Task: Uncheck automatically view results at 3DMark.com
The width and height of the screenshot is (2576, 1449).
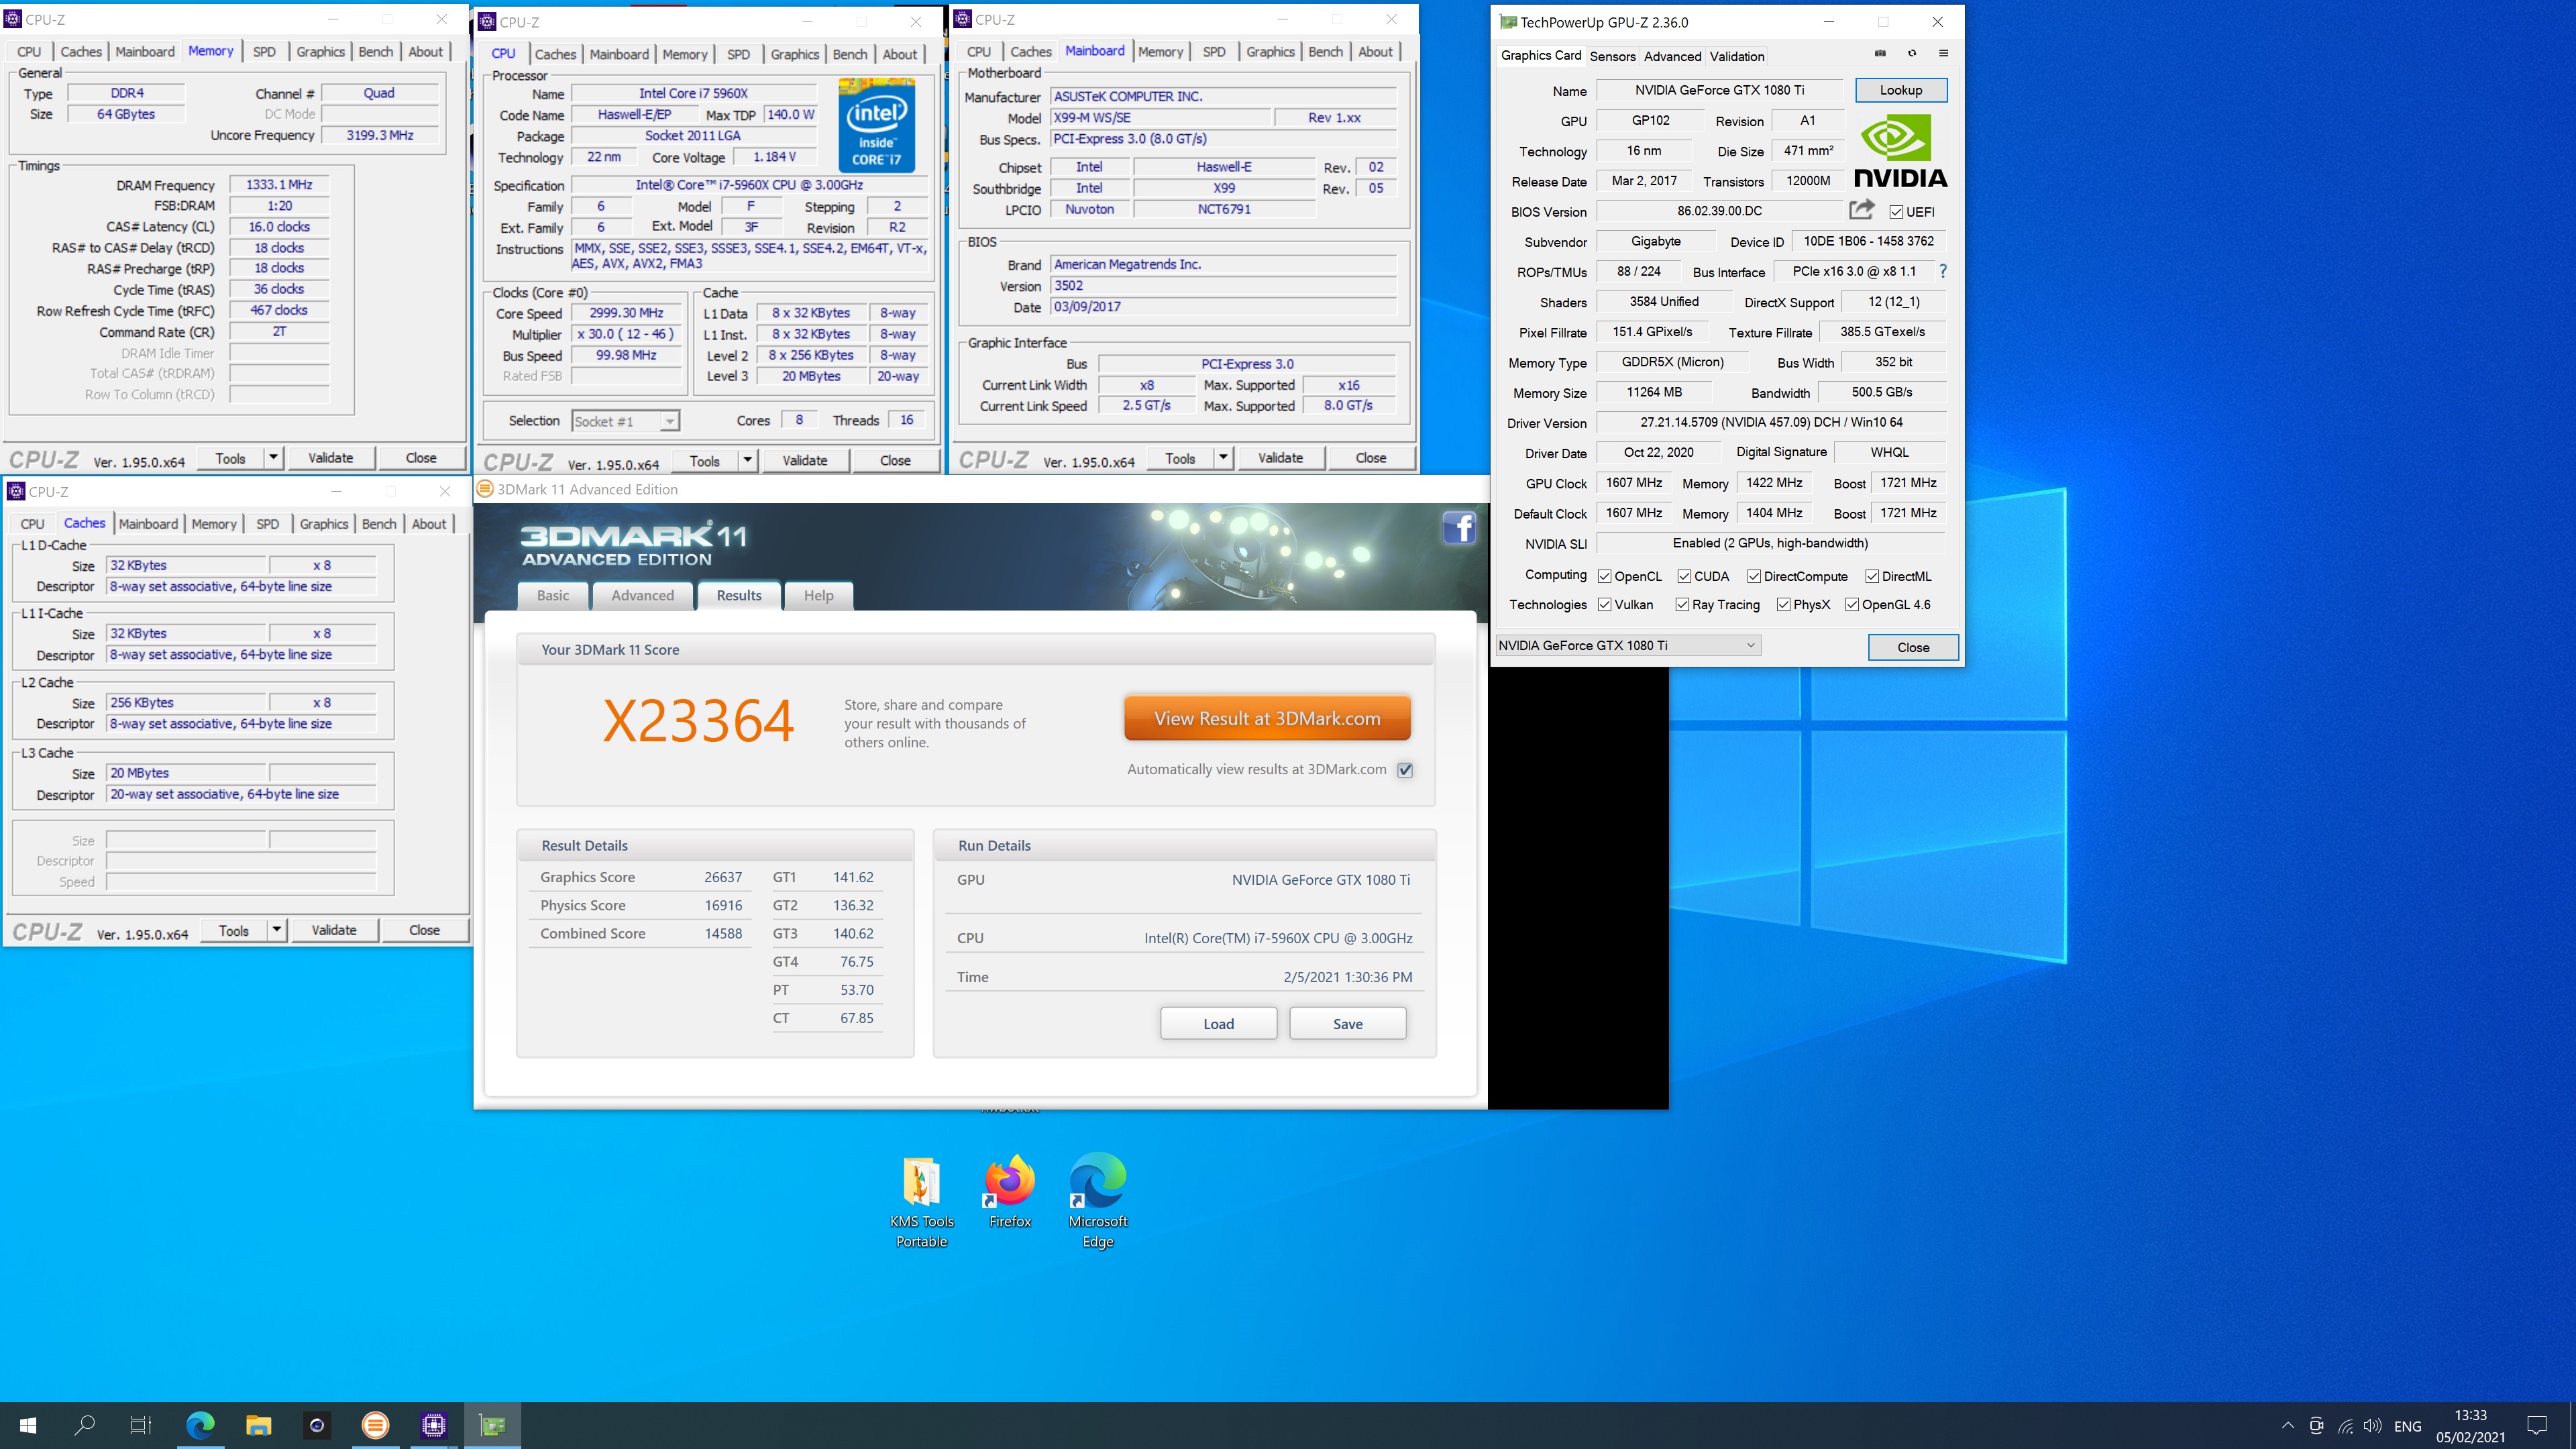Action: [1405, 769]
